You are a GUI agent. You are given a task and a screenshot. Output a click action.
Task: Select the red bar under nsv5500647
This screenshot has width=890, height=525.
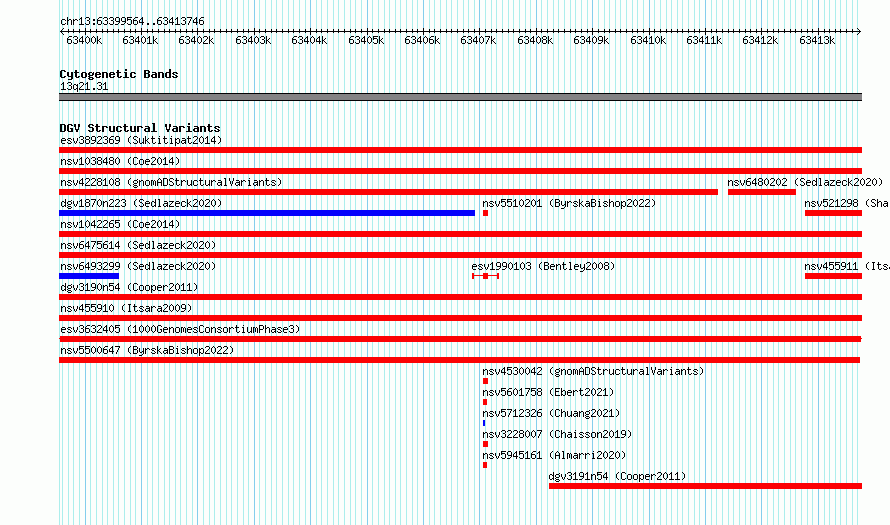click(460, 360)
